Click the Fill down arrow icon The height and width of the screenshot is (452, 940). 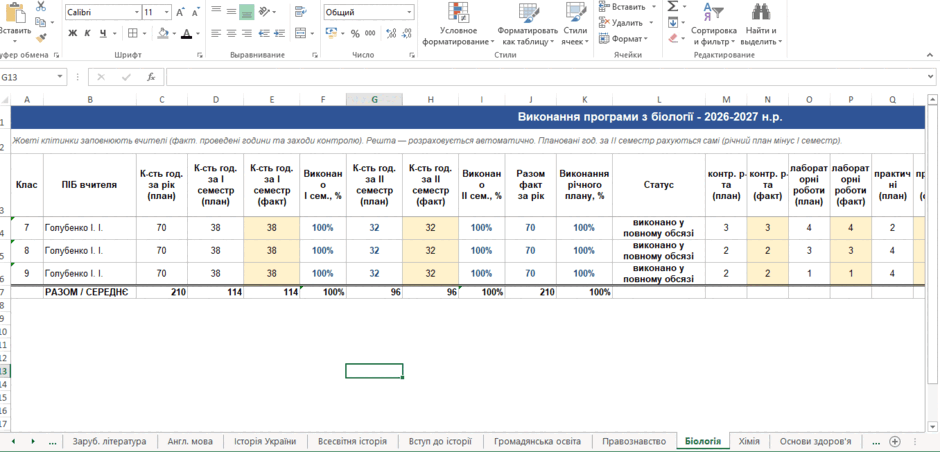[x=673, y=23]
